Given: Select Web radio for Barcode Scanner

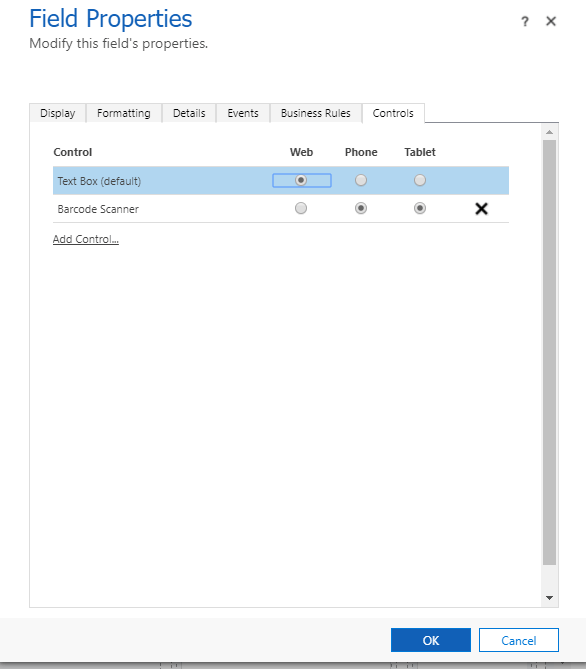Looking at the screenshot, I should coord(301,208).
